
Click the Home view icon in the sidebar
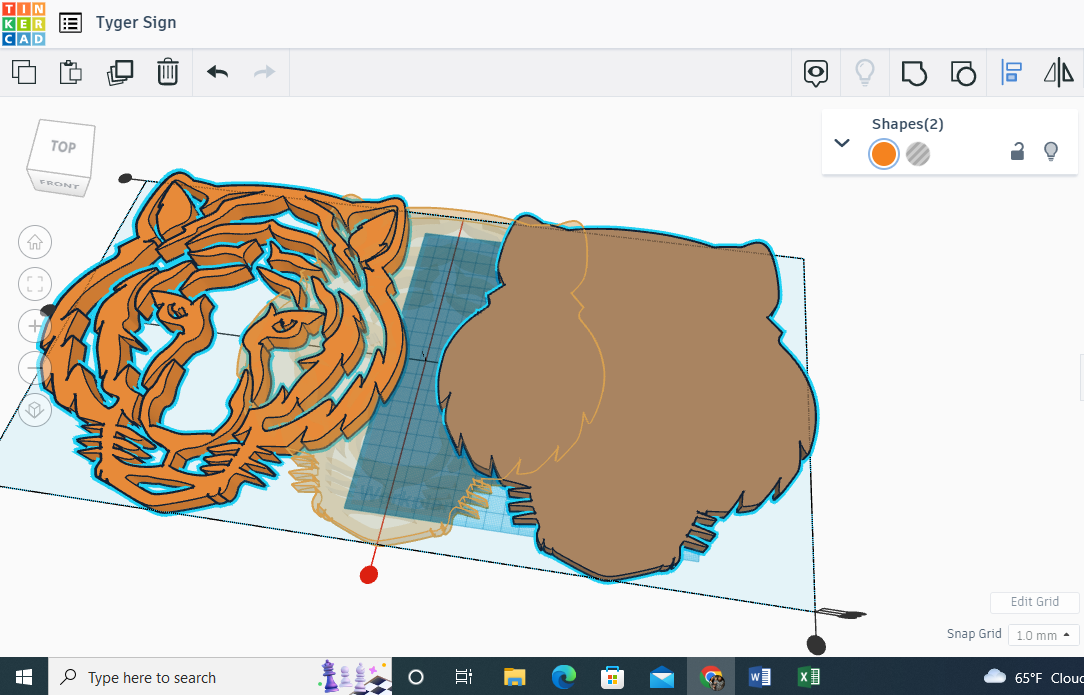[x=35, y=242]
